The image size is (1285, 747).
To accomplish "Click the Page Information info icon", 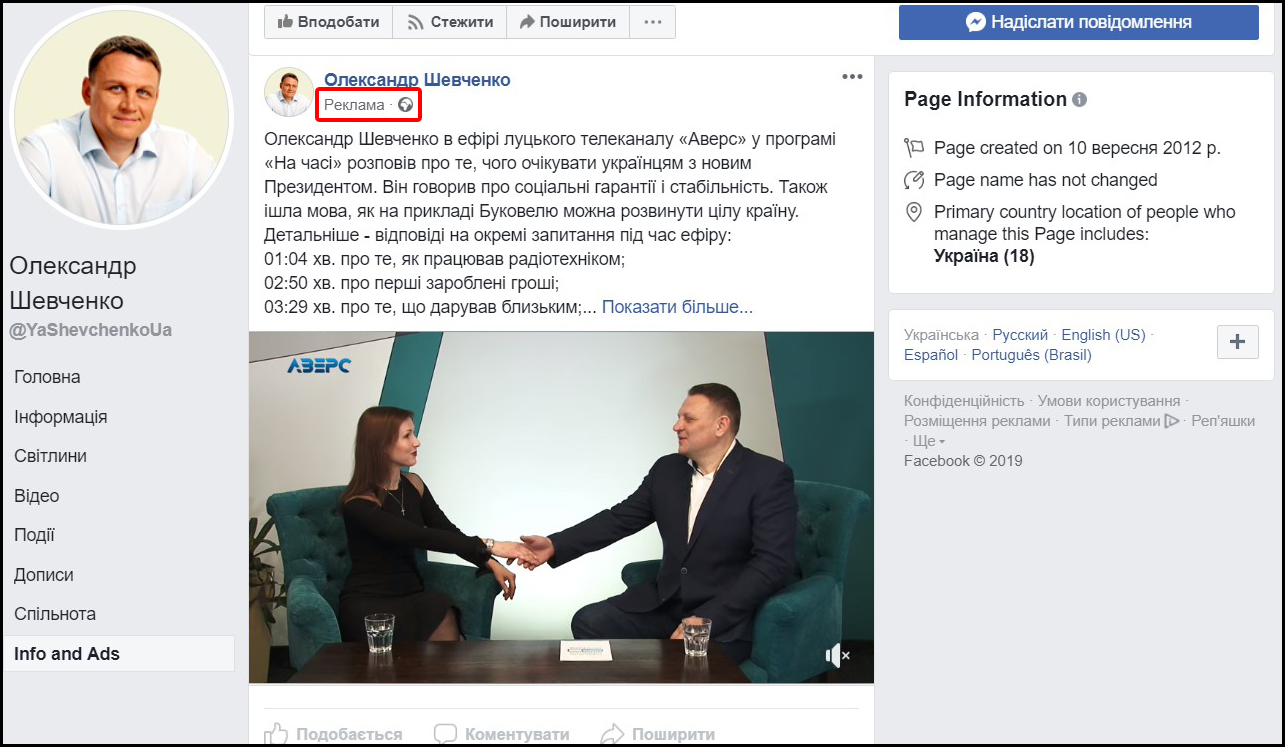I will tap(1079, 100).
